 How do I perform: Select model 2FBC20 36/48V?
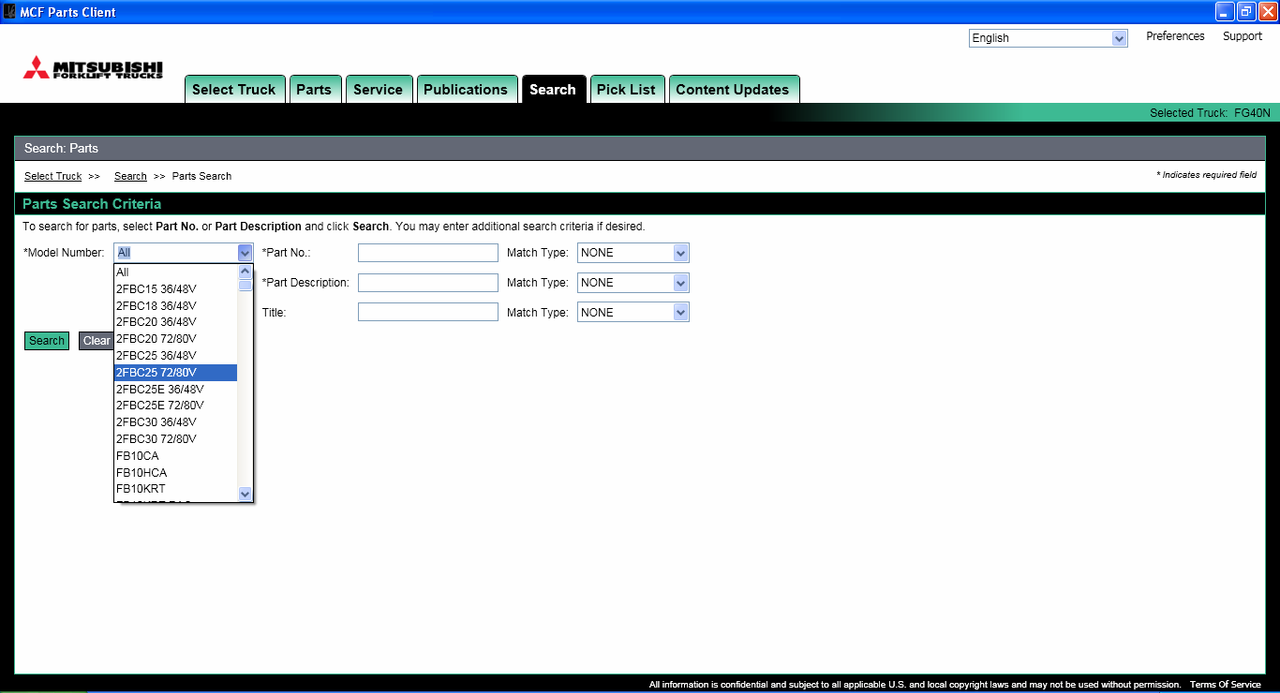tap(175, 322)
